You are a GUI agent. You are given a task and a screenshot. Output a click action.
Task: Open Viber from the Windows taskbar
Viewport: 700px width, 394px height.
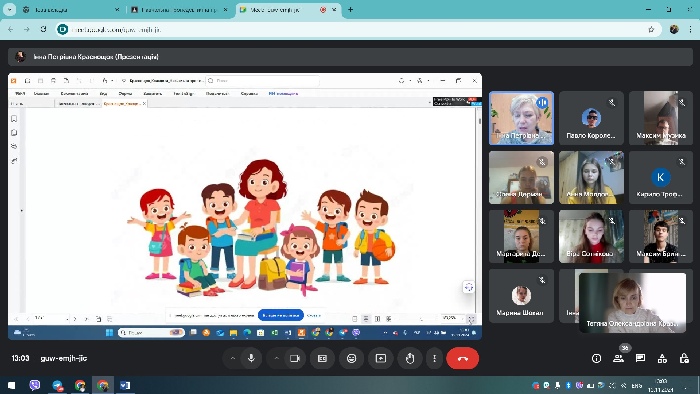pyautogui.click(x=34, y=385)
